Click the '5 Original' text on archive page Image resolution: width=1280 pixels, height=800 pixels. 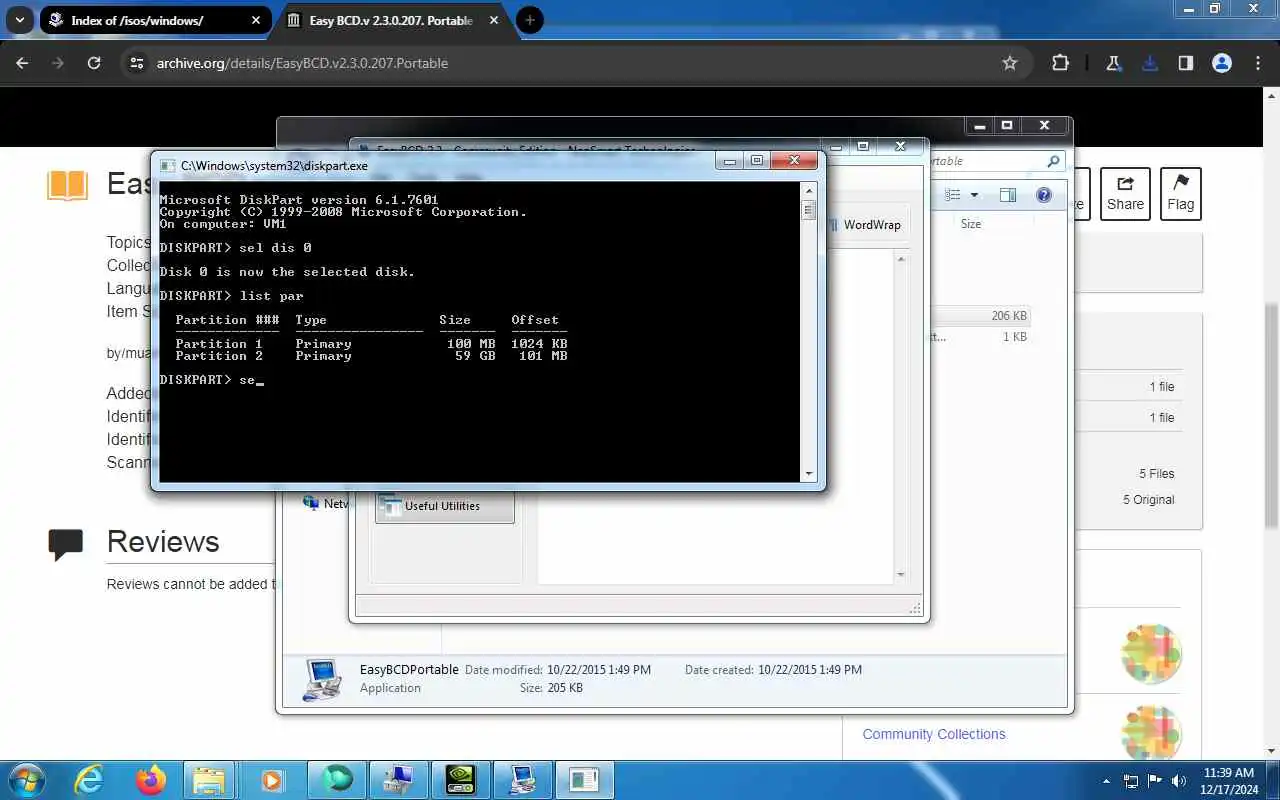[1148, 500]
